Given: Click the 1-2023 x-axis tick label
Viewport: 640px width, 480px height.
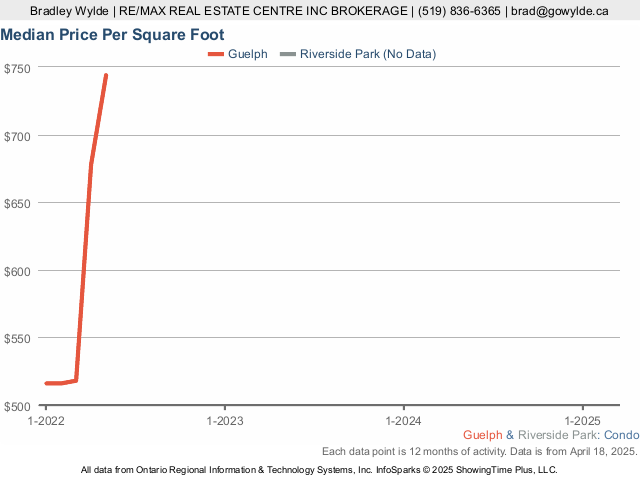Looking at the screenshot, I should coord(225,421).
